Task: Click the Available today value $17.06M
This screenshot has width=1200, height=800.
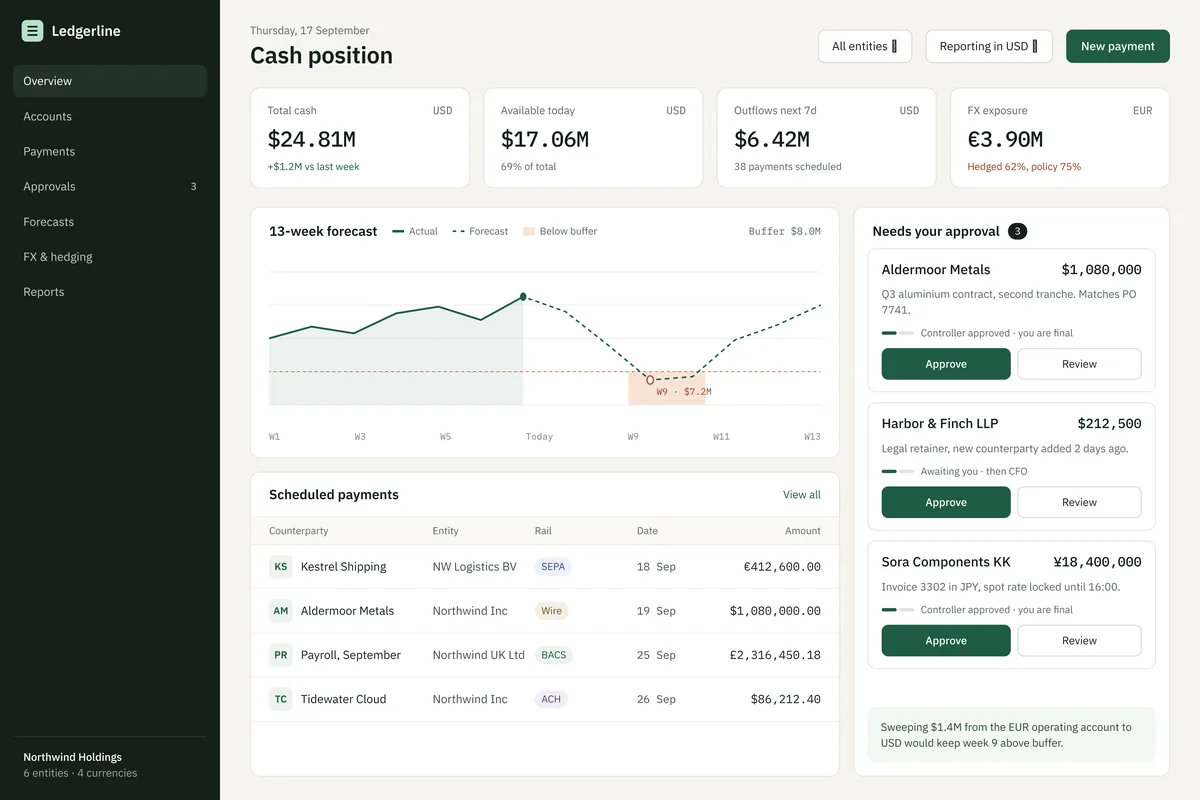Action: (x=545, y=139)
